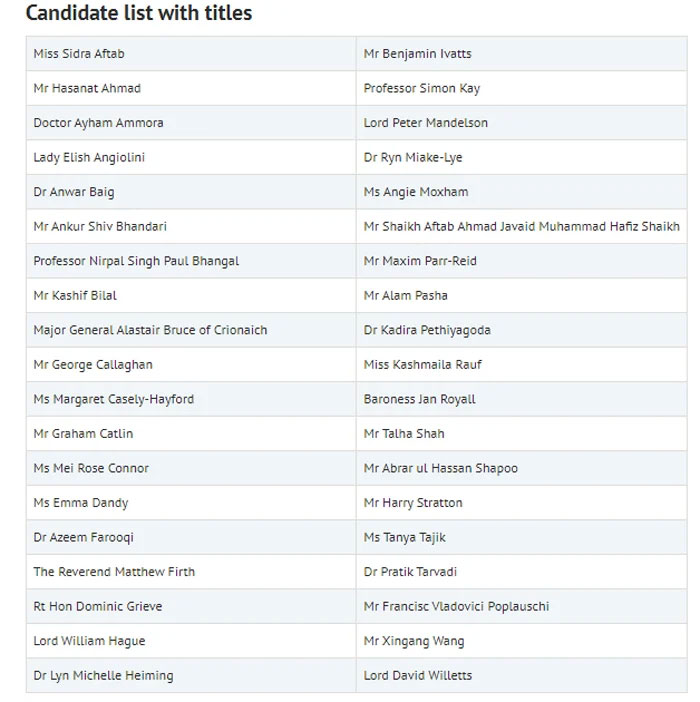Click on Lord Peter Mandelson's name
This screenshot has width=700, height=702.
click(426, 123)
